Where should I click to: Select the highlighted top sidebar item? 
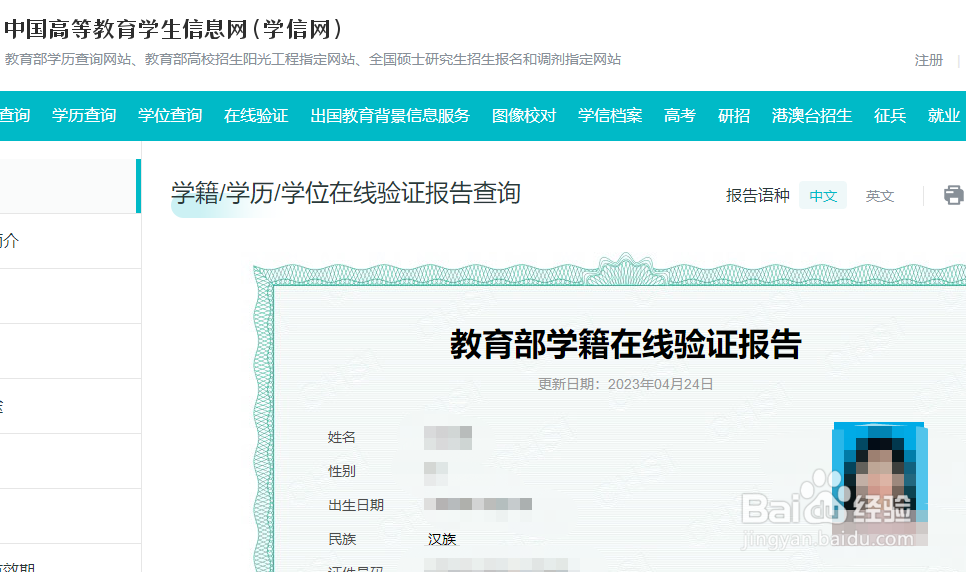click(x=70, y=186)
